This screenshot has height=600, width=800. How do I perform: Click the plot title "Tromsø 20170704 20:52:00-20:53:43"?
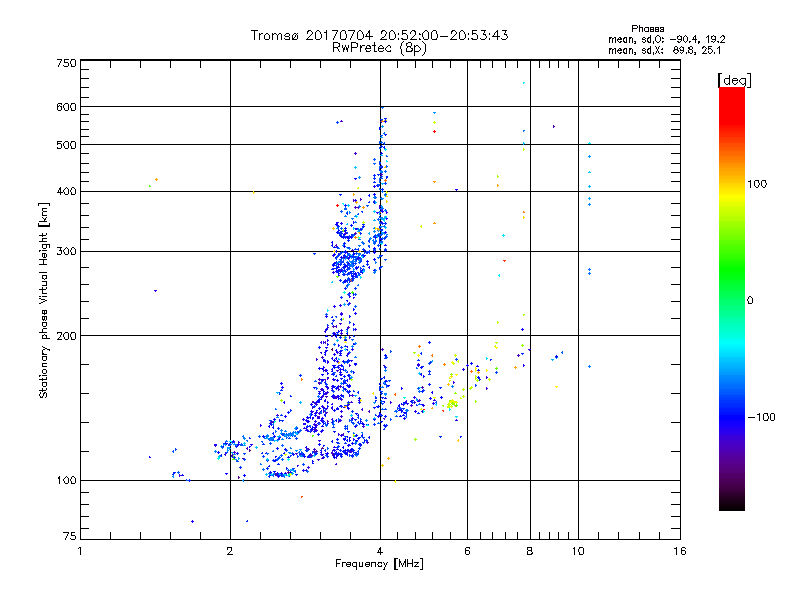380,35
